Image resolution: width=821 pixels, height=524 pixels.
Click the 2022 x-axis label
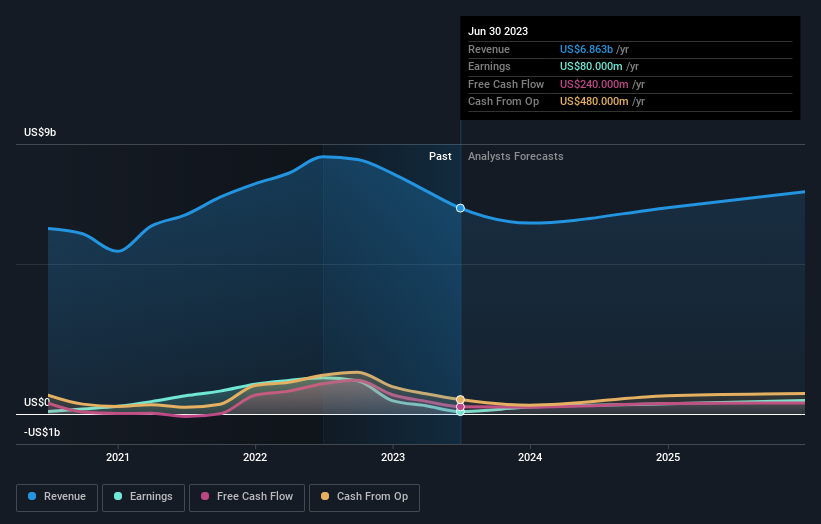[x=255, y=458]
